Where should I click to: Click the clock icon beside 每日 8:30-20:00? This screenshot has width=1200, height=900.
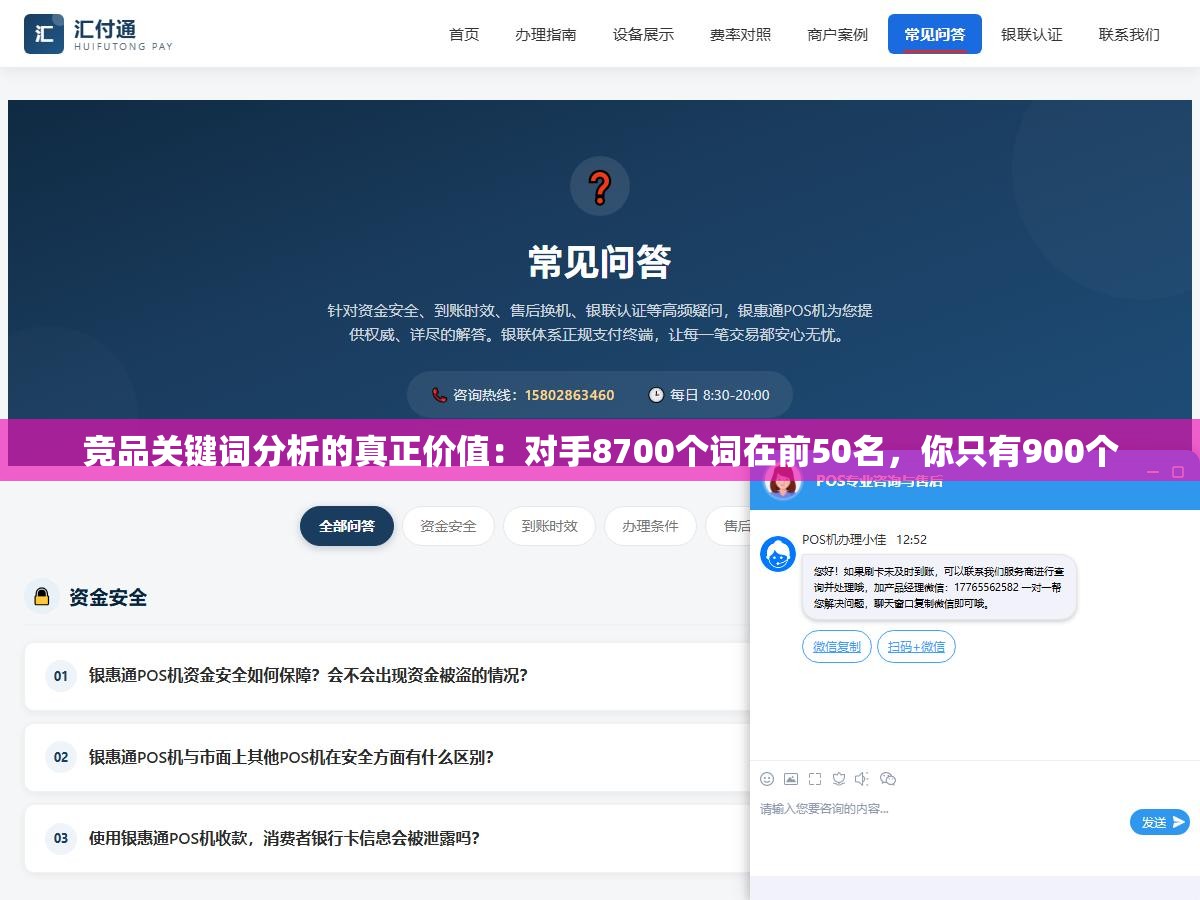click(656, 395)
